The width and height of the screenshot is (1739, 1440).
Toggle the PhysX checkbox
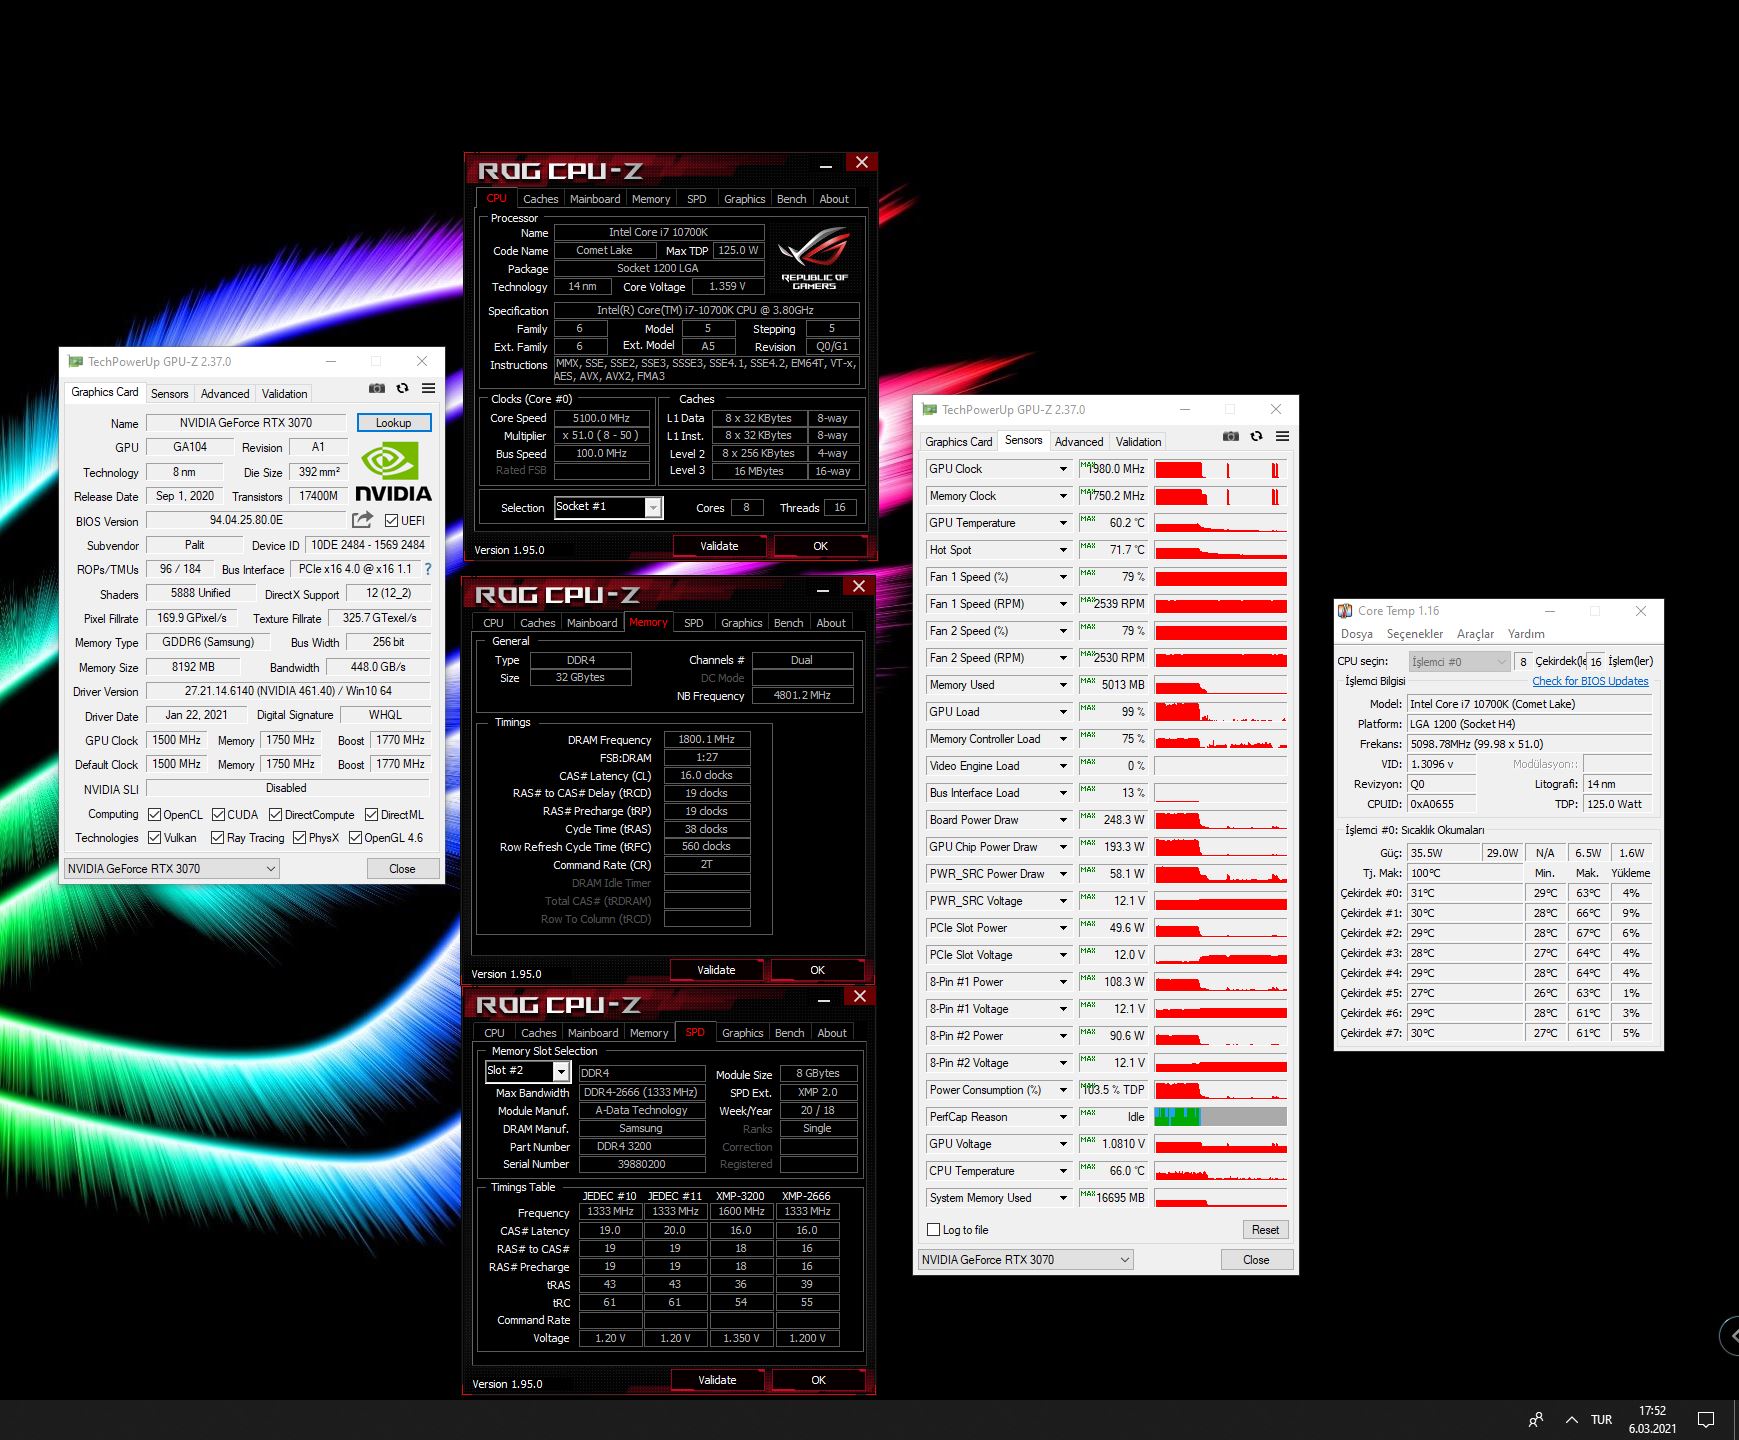pyautogui.click(x=299, y=838)
